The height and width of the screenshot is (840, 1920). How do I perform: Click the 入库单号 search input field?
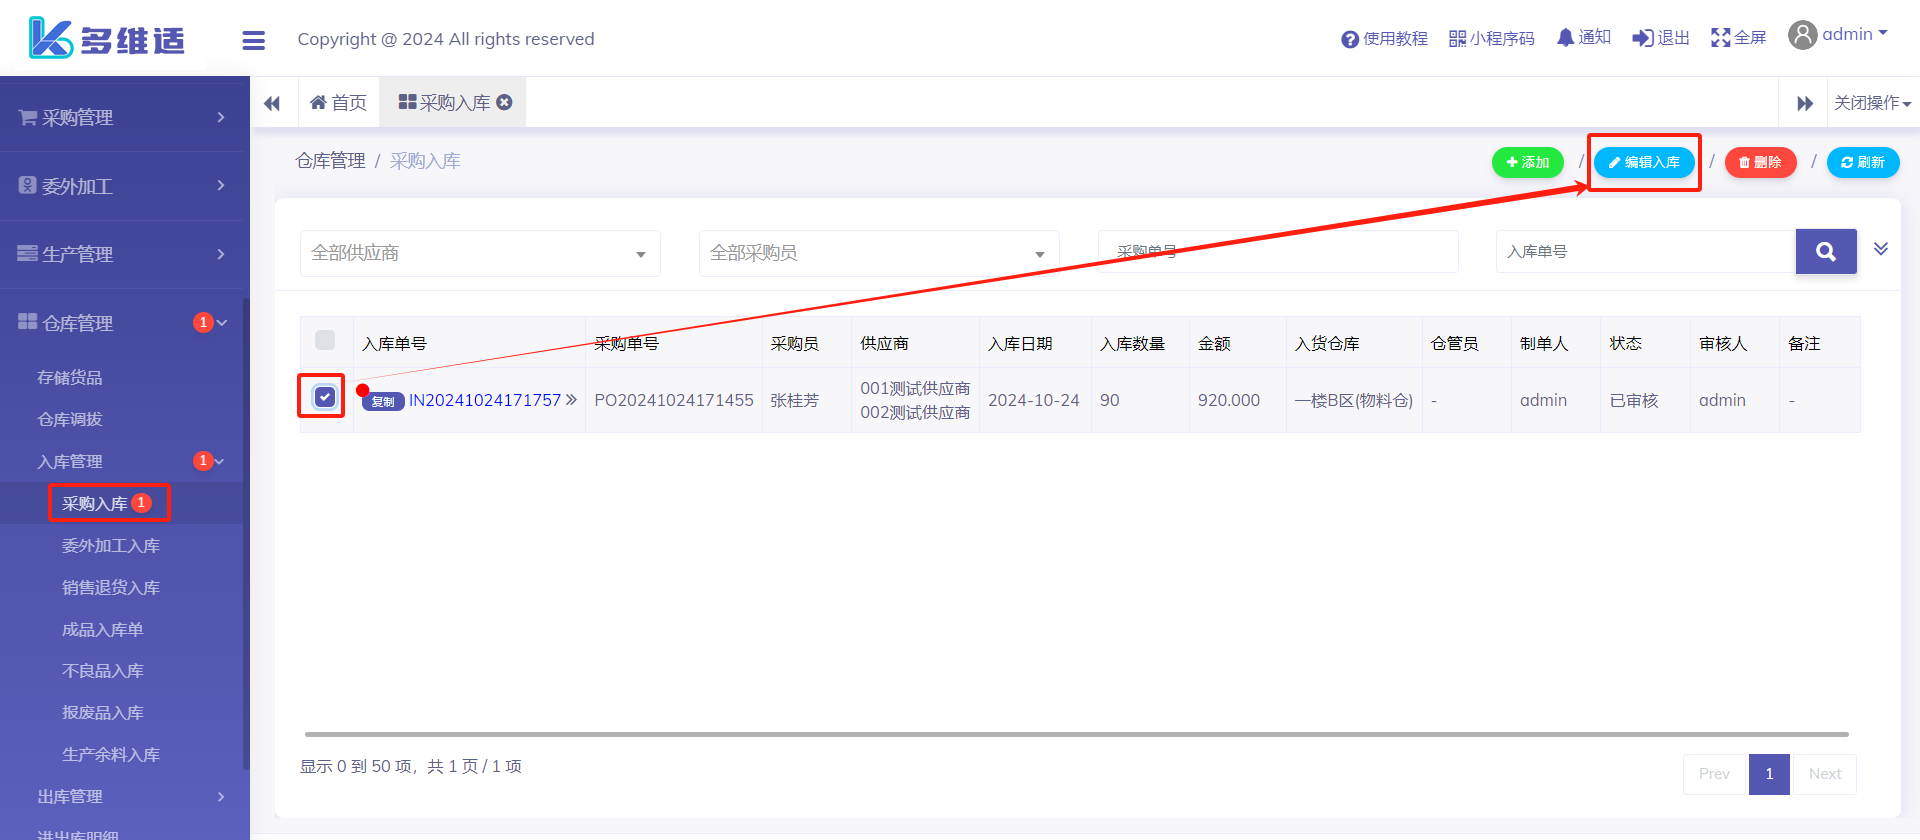point(1645,252)
